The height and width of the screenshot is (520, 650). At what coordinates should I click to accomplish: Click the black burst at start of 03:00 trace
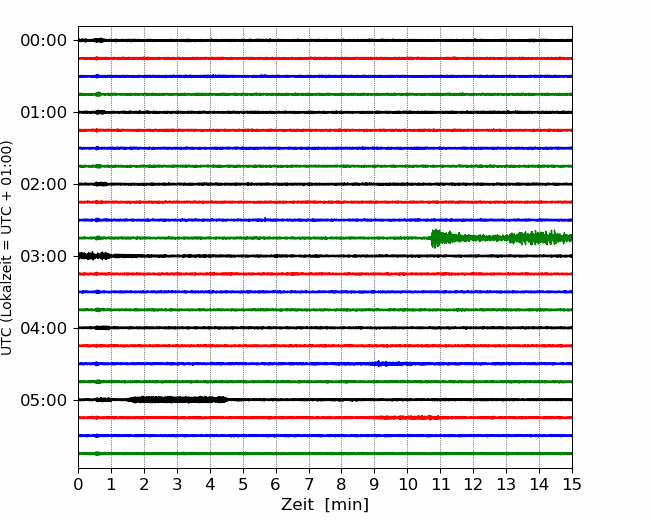point(95,256)
